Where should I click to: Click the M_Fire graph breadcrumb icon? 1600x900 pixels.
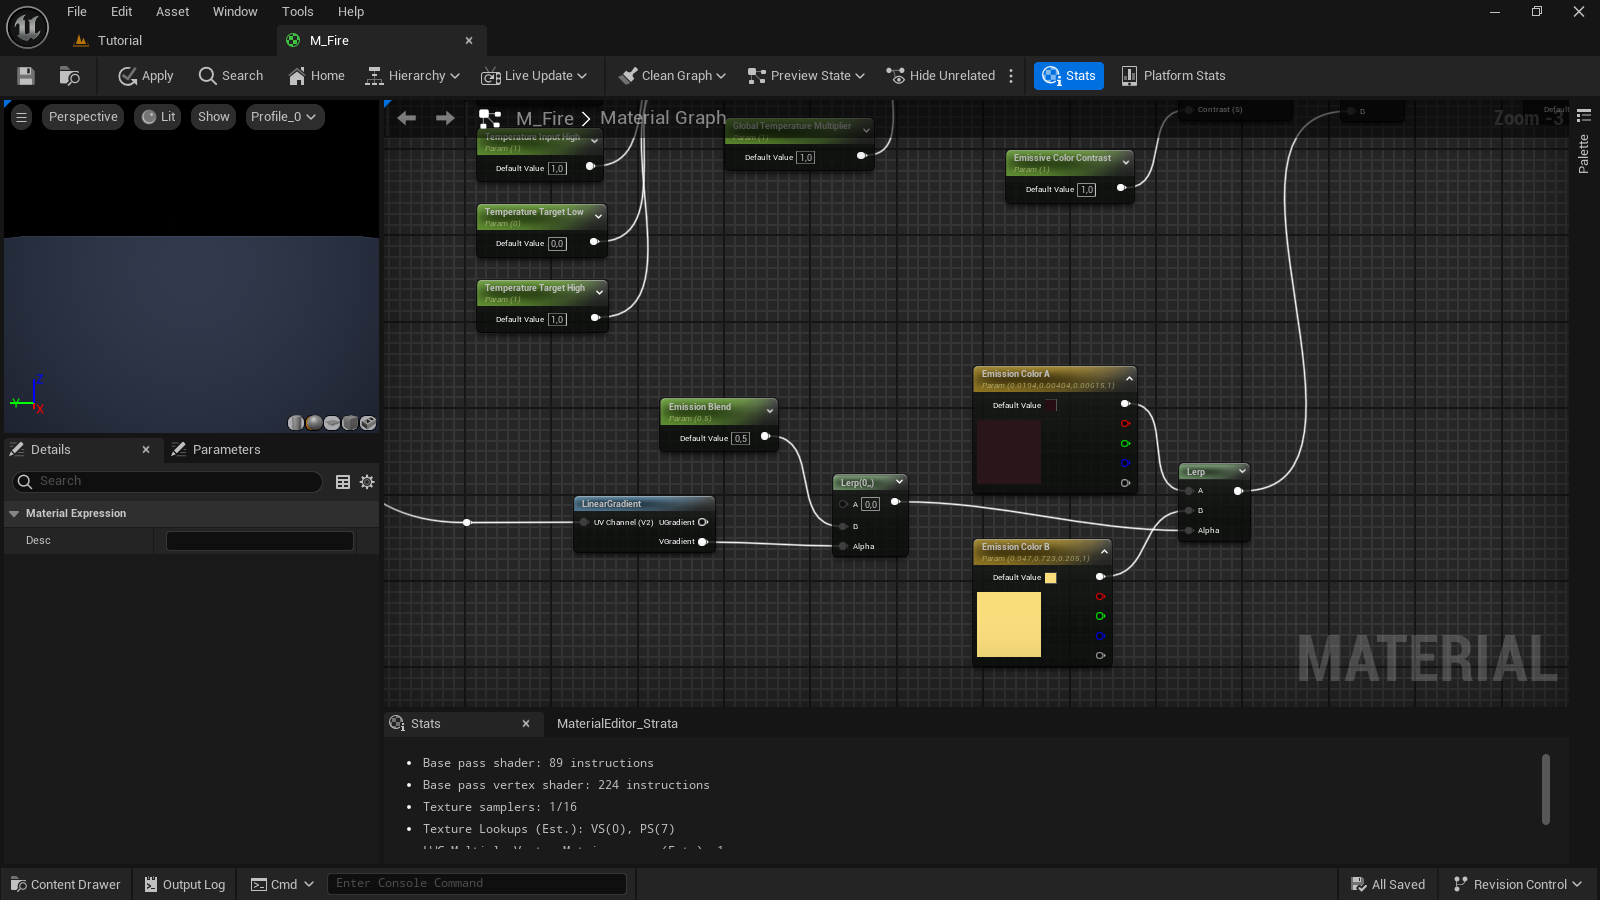coord(490,118)
